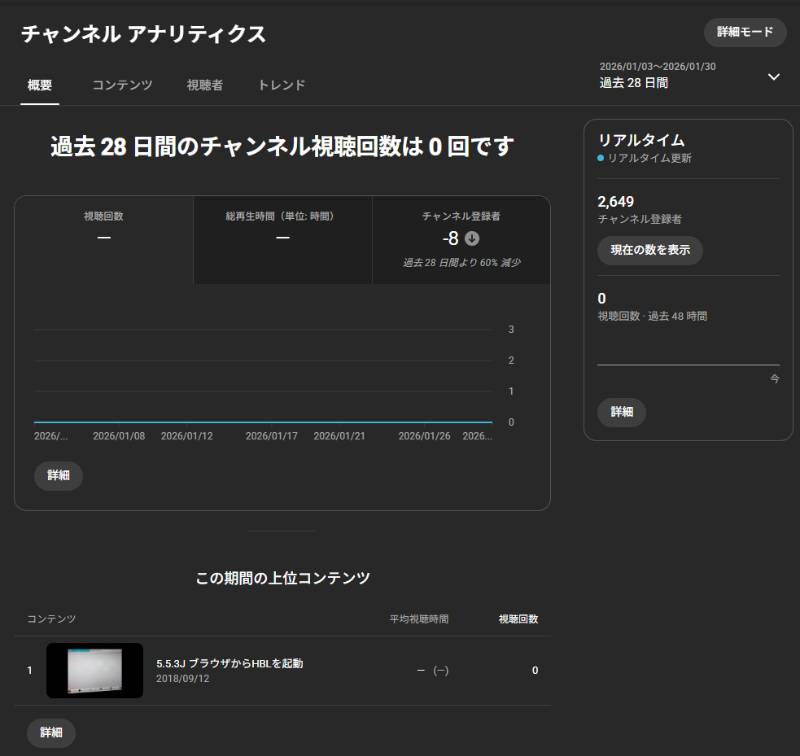800x756 pixels.
Task: Click 詳細 button below top content table
Action: click(x=51, y=733)
